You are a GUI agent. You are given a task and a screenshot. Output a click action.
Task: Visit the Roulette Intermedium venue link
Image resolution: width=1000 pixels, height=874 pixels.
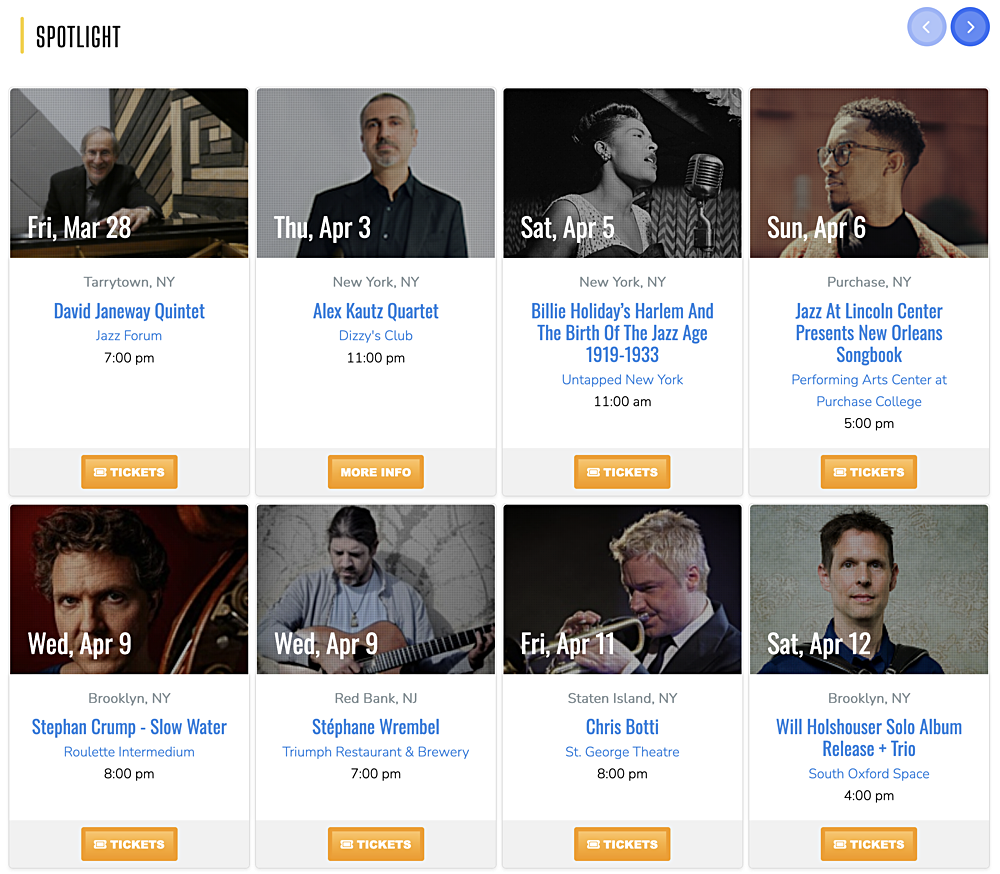click(x=129, y=752)
